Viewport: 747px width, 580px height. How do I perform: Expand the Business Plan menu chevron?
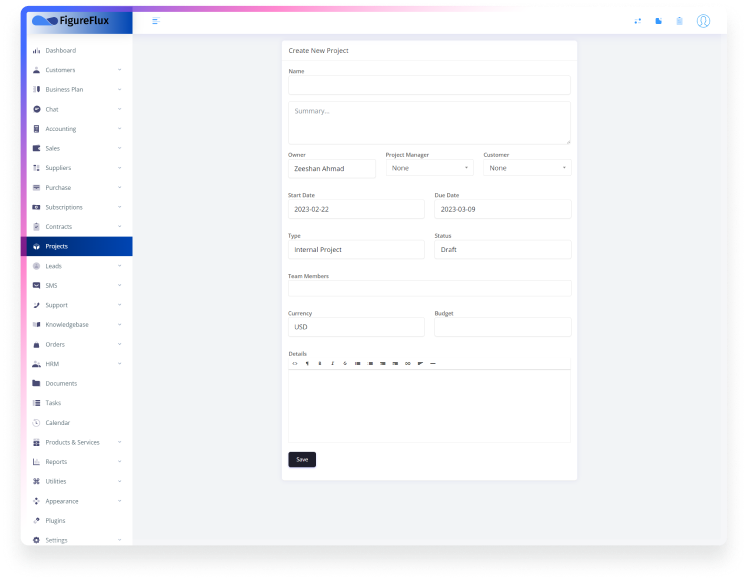pos(120,90)
